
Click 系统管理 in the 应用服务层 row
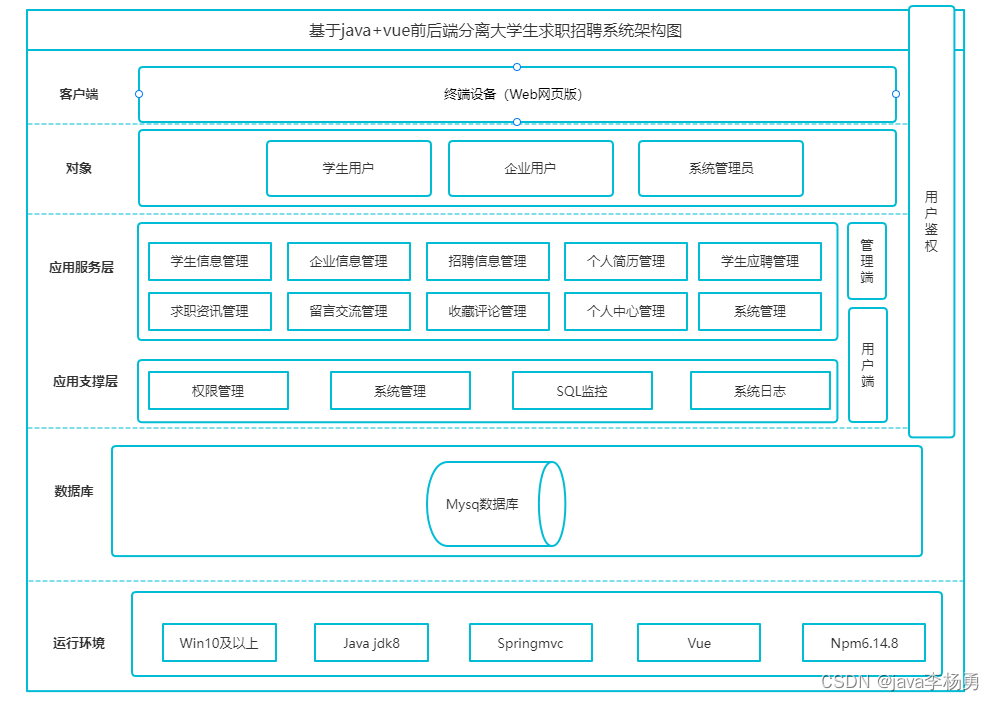click(759, 311)
